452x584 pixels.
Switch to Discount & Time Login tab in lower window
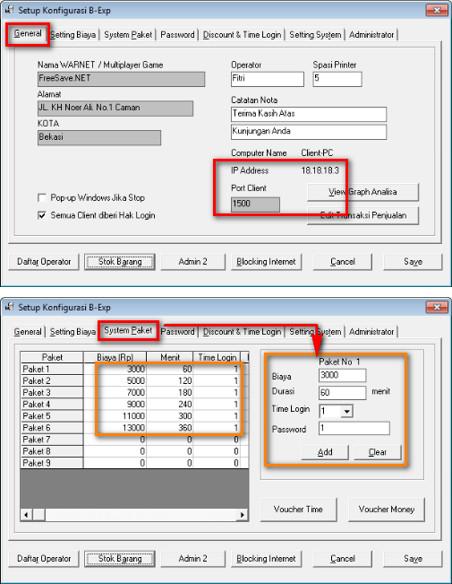[x=242, y=331]
